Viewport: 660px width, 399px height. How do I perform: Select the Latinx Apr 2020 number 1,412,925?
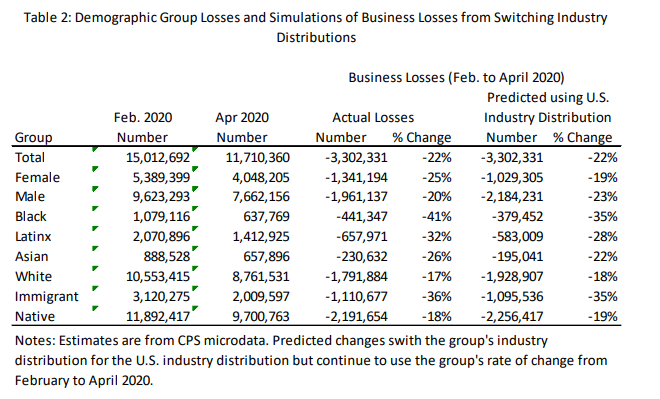[x=261, y=236]
